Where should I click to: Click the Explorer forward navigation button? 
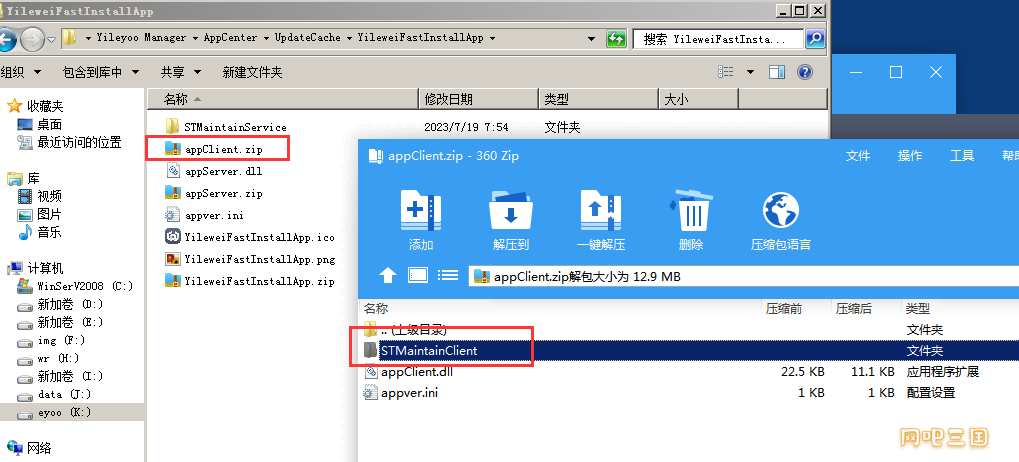click(x=32, y=40)
